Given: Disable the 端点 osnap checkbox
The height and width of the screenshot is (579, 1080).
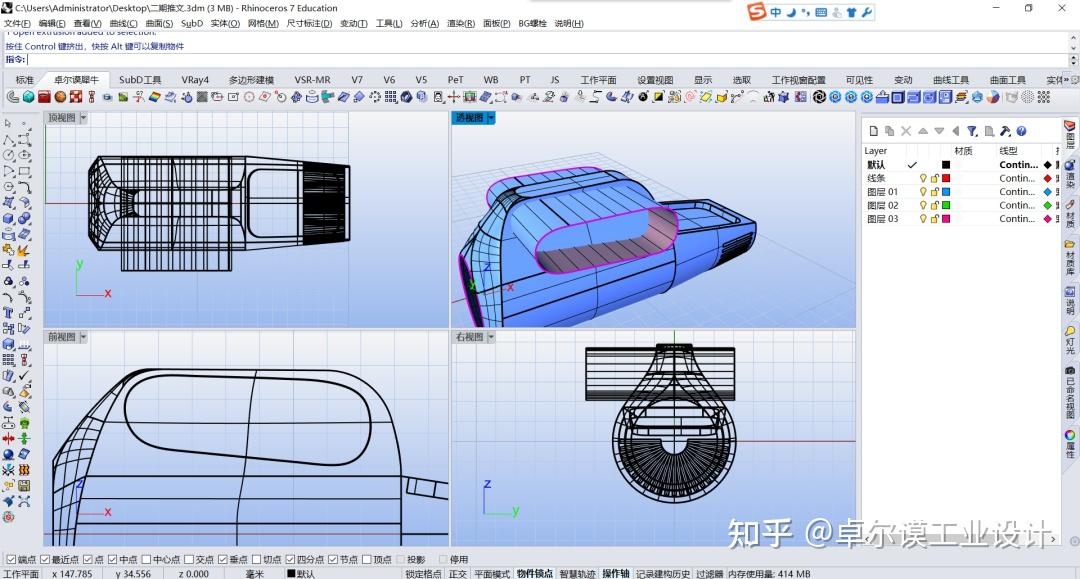Looking at the screenshot, I should pos(9,560).
